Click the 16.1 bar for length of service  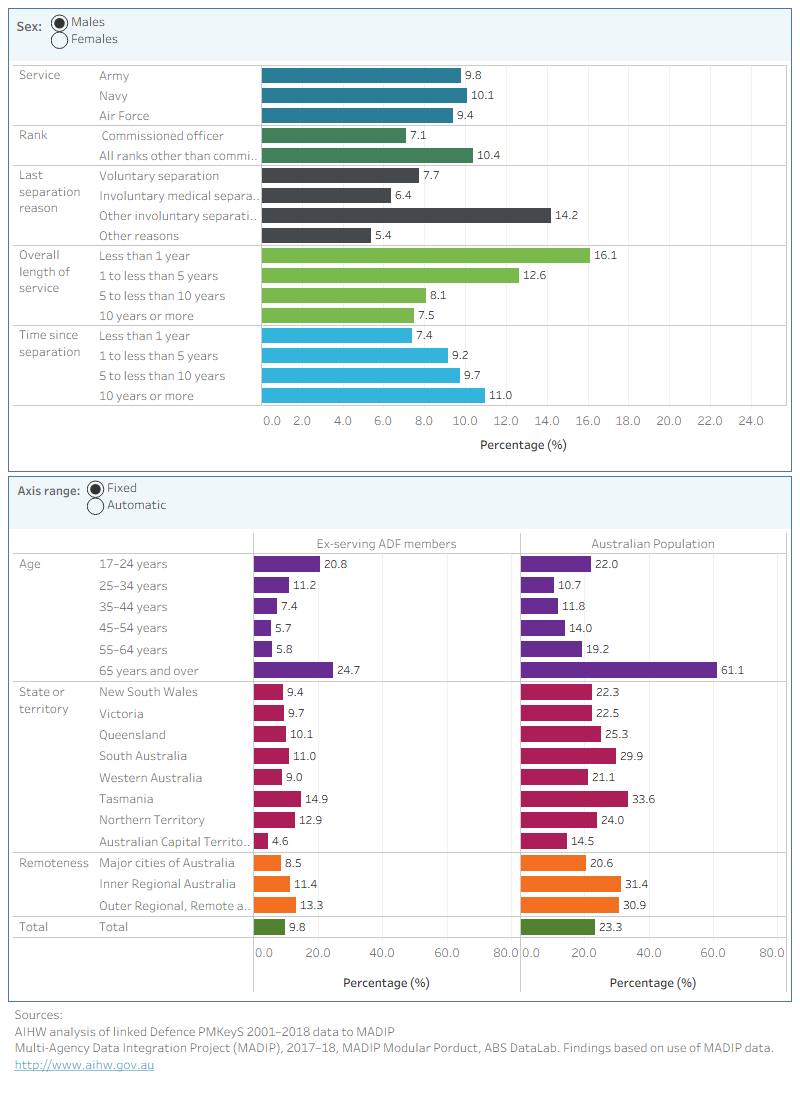425,255
